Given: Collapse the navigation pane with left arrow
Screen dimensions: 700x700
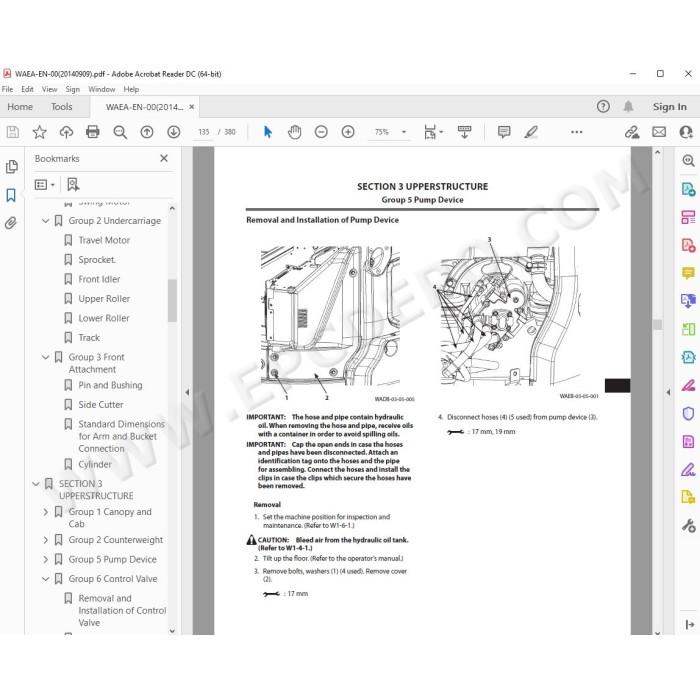Looking at the screenshot, I should pyautogui.click(x=187, y=392).
